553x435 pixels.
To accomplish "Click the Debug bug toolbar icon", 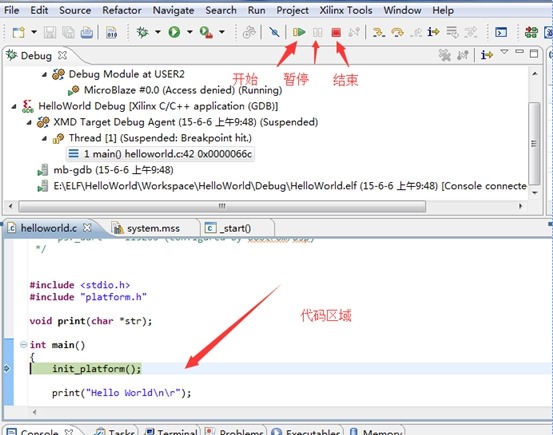I will pyautogui.click(x=143, y=32).
